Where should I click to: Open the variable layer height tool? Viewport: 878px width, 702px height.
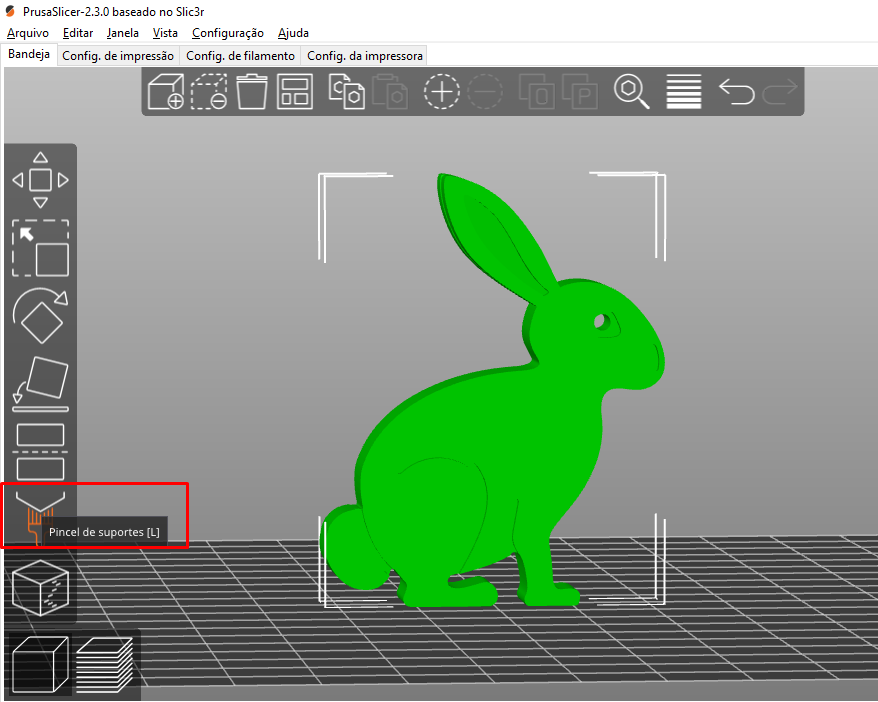point(684,91)
